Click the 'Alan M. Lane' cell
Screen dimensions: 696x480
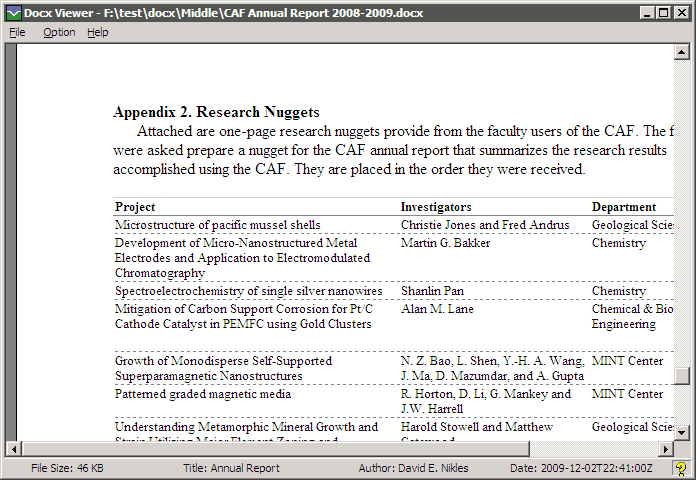[x=437, y=309]
